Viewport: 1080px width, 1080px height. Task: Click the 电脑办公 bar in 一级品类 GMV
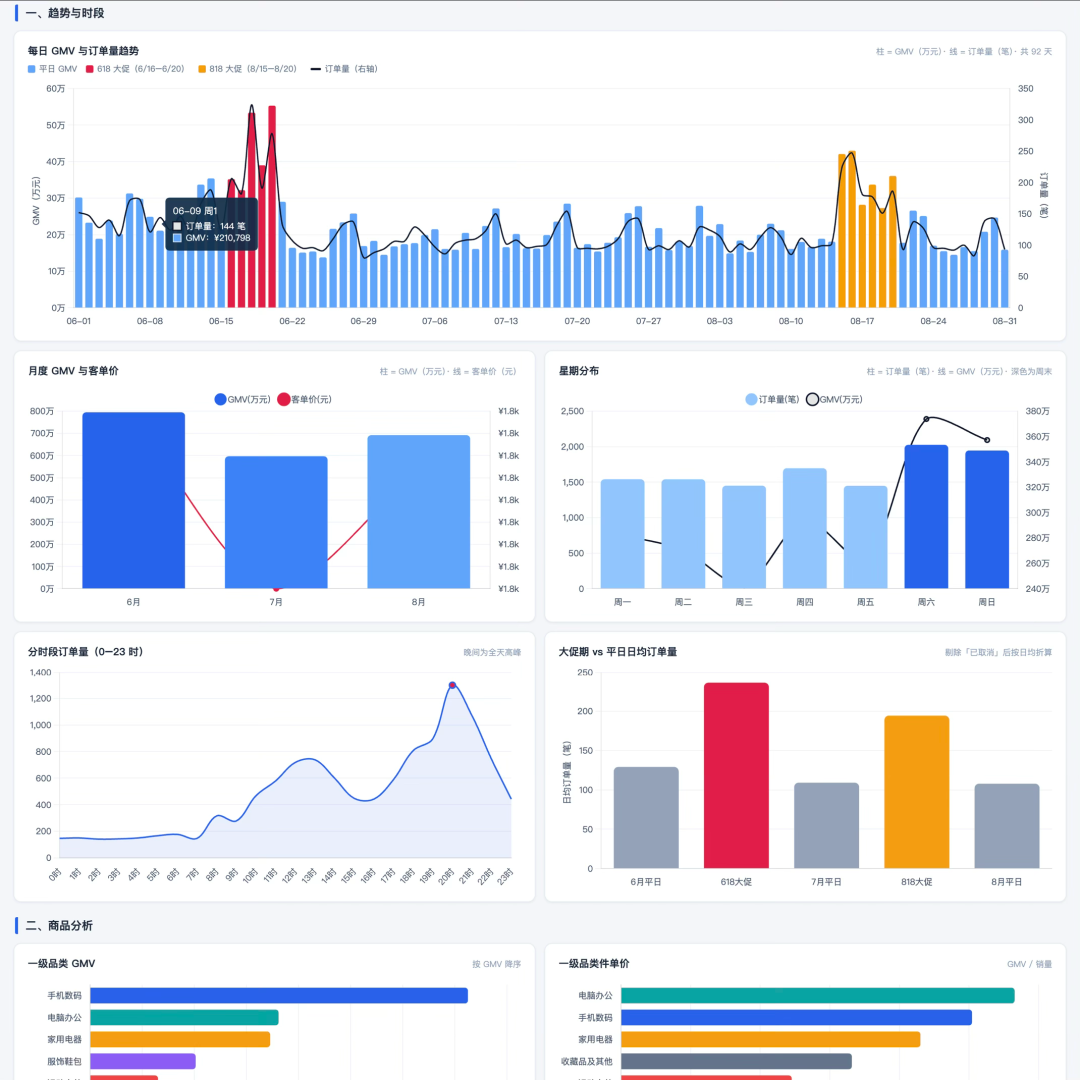pos(185,1017)
